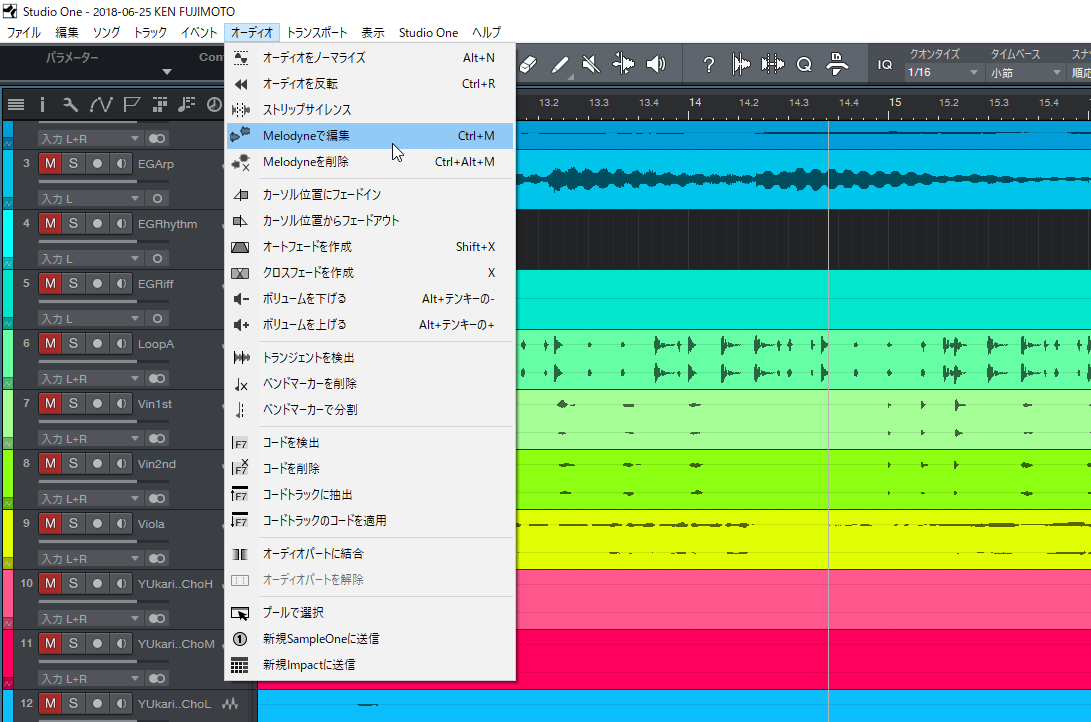This screenshot has height=722, width=1091.
Task: Click the question mark help icon
Action: pyautogui.click(x=708, y=65)
